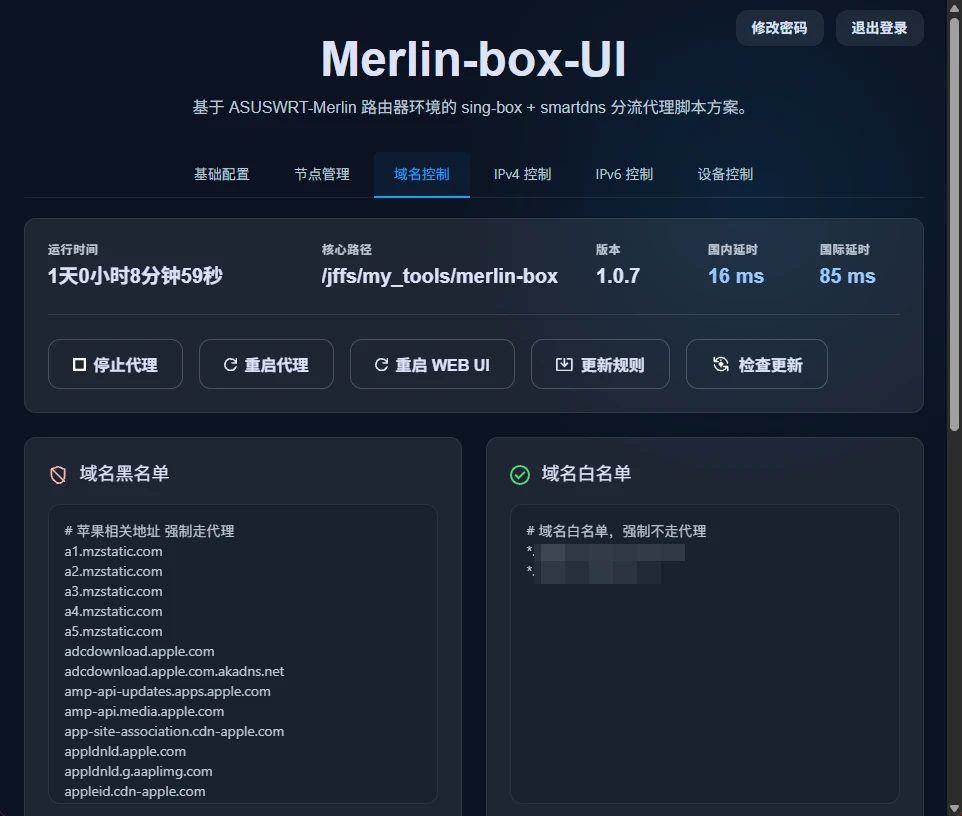Click the a4.mzstatic.com blacklist entry
Screen dimensions: 962x816
click(114, 611)
